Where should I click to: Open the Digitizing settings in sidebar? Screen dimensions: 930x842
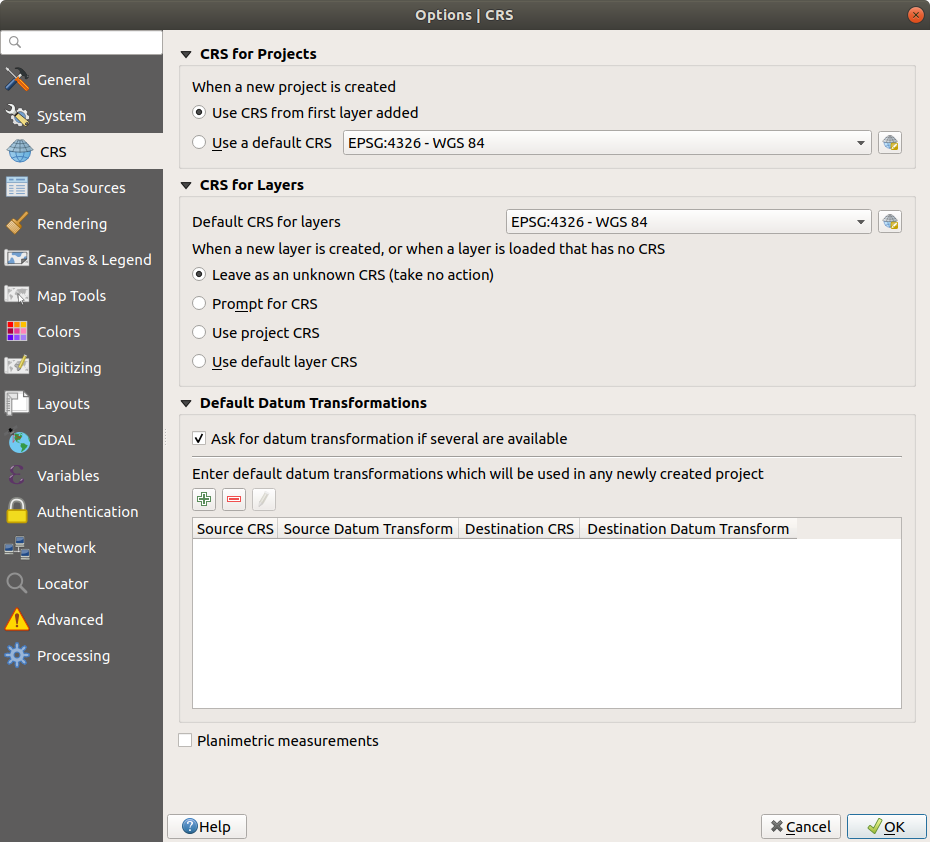coord(69,368)
